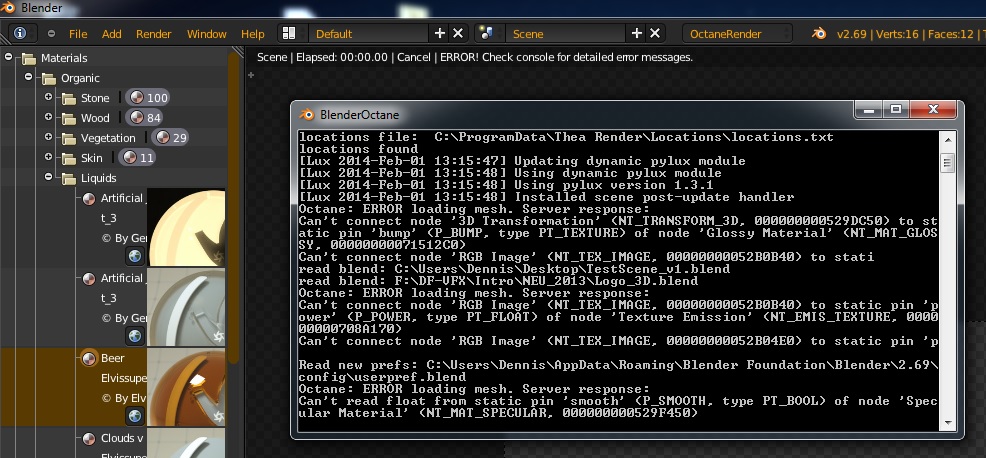986x458 pixels.
Task: Click the sphere icon beside Beer material
Action: pyautogui.click(x=89, y=359)
